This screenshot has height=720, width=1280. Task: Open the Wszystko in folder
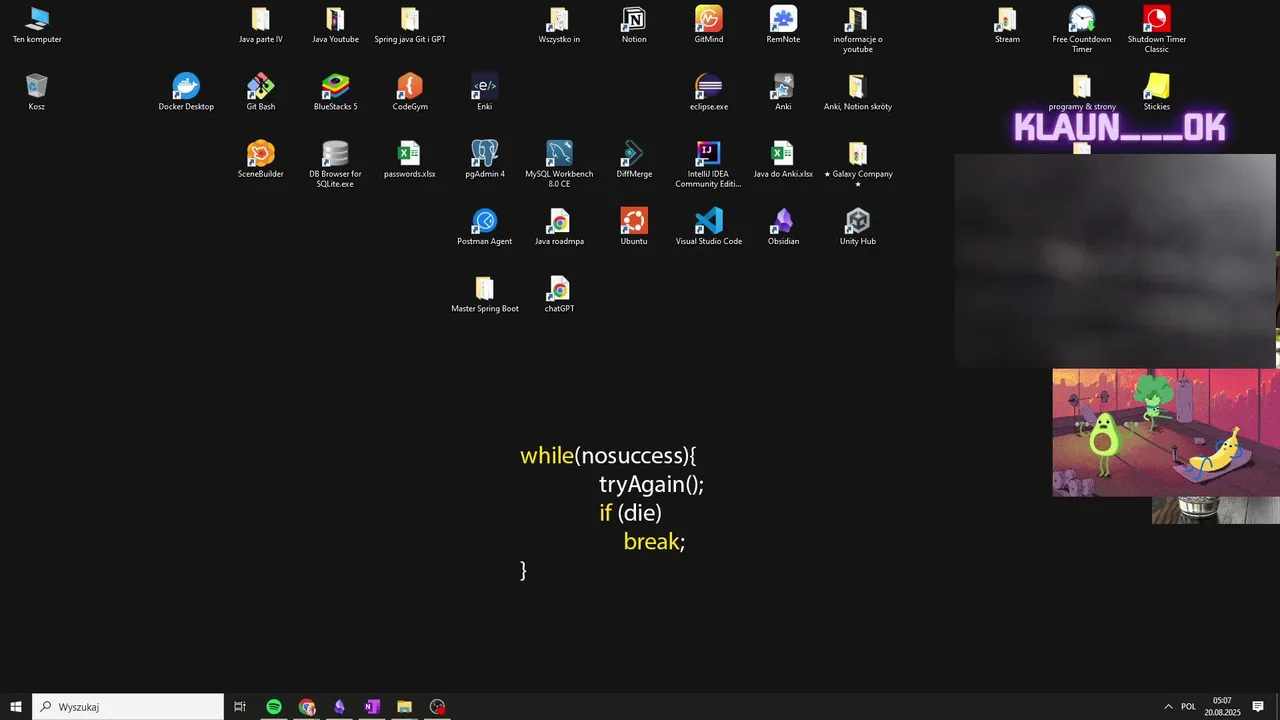tap(559, 26)
